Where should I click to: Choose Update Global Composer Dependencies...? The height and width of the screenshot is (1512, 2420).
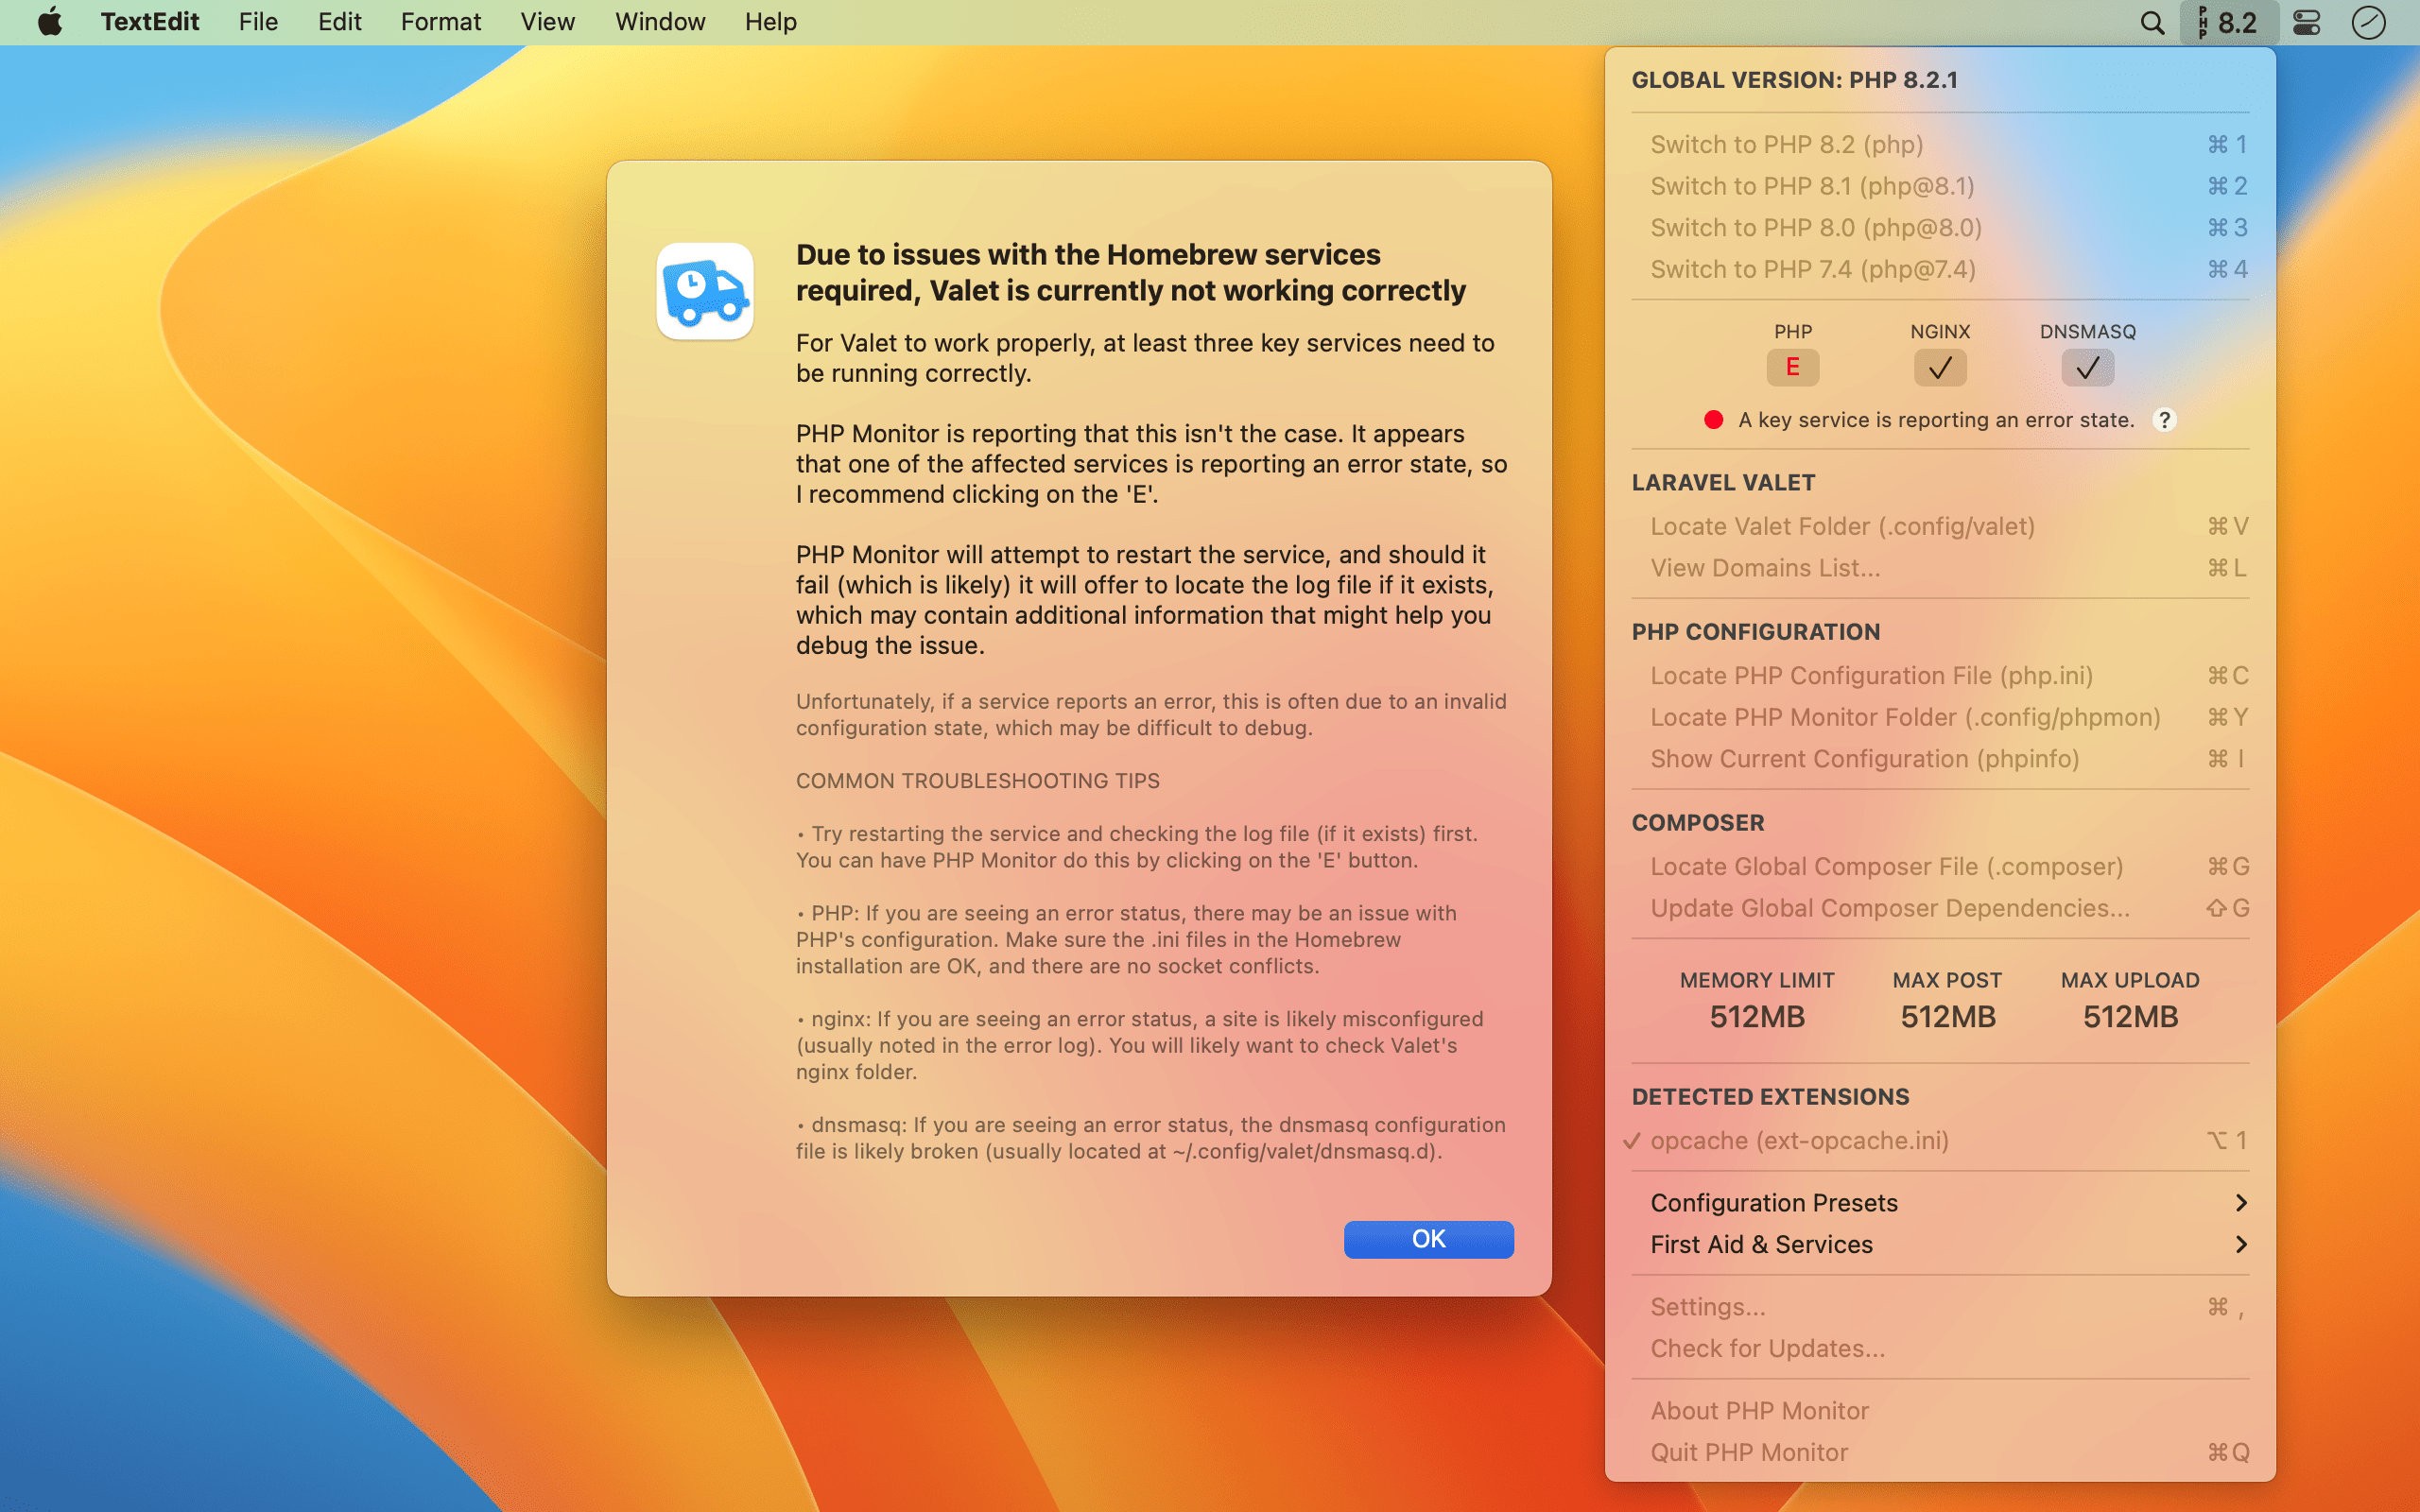(1940, 908)
